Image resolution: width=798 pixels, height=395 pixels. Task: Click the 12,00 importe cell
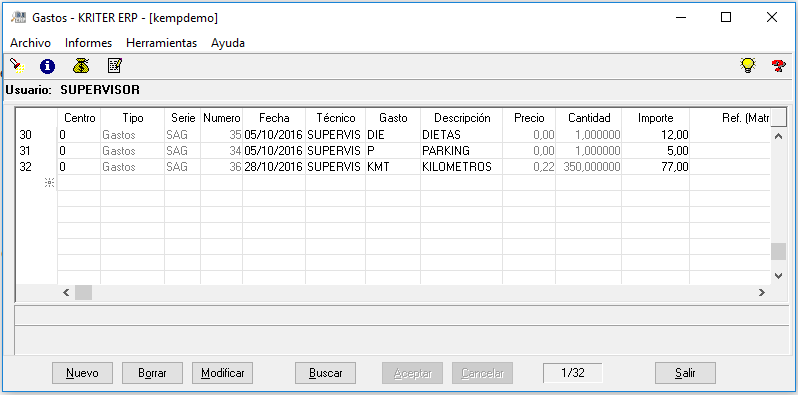pos(656,135)
